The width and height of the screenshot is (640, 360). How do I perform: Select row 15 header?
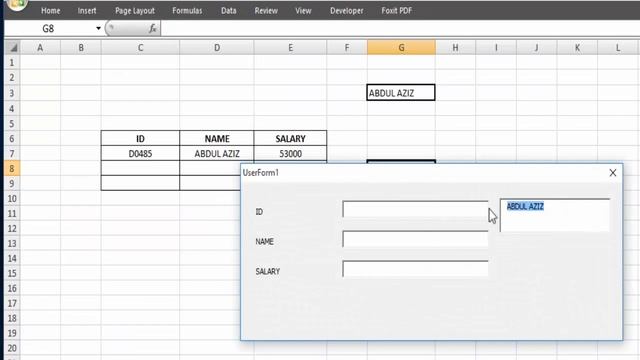(12, 273)
